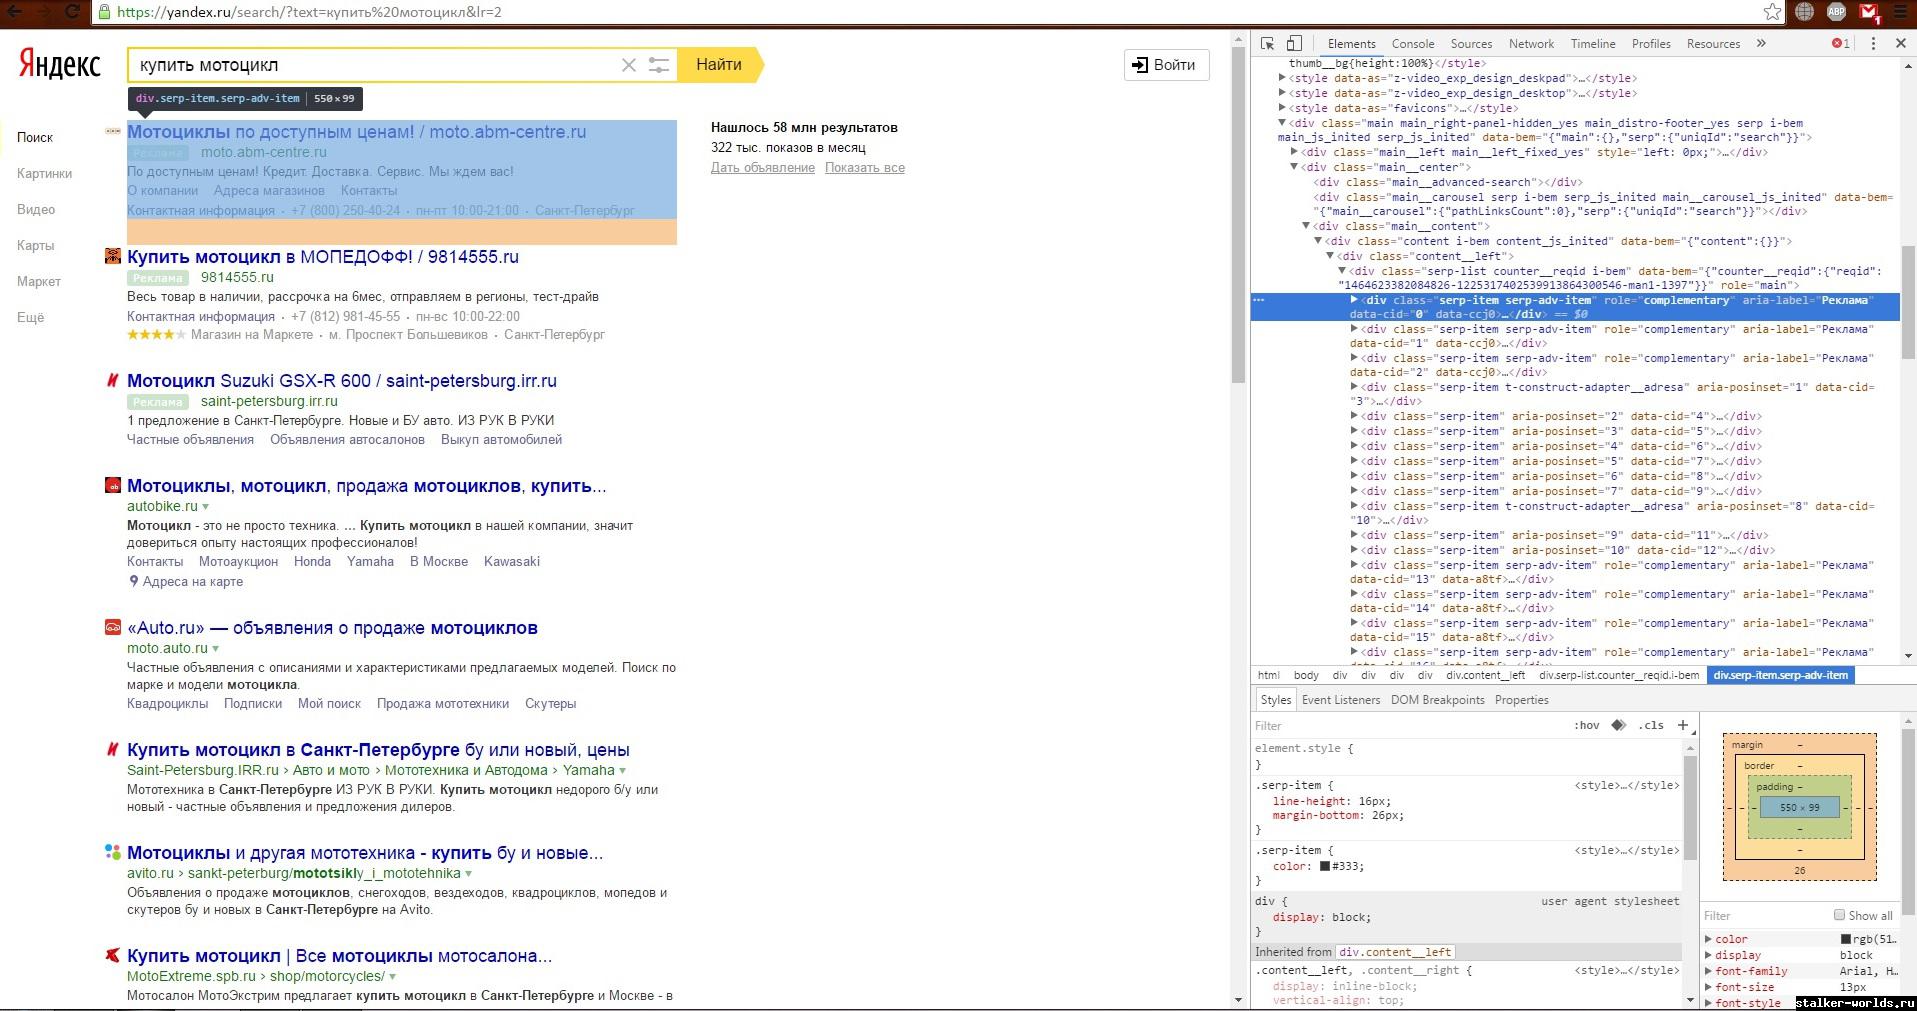Open the Properties sidebar tab
Image resolution: width=1917 pixels, height=1011 pixels.
pyautogui.click(x=1521, y=700)
